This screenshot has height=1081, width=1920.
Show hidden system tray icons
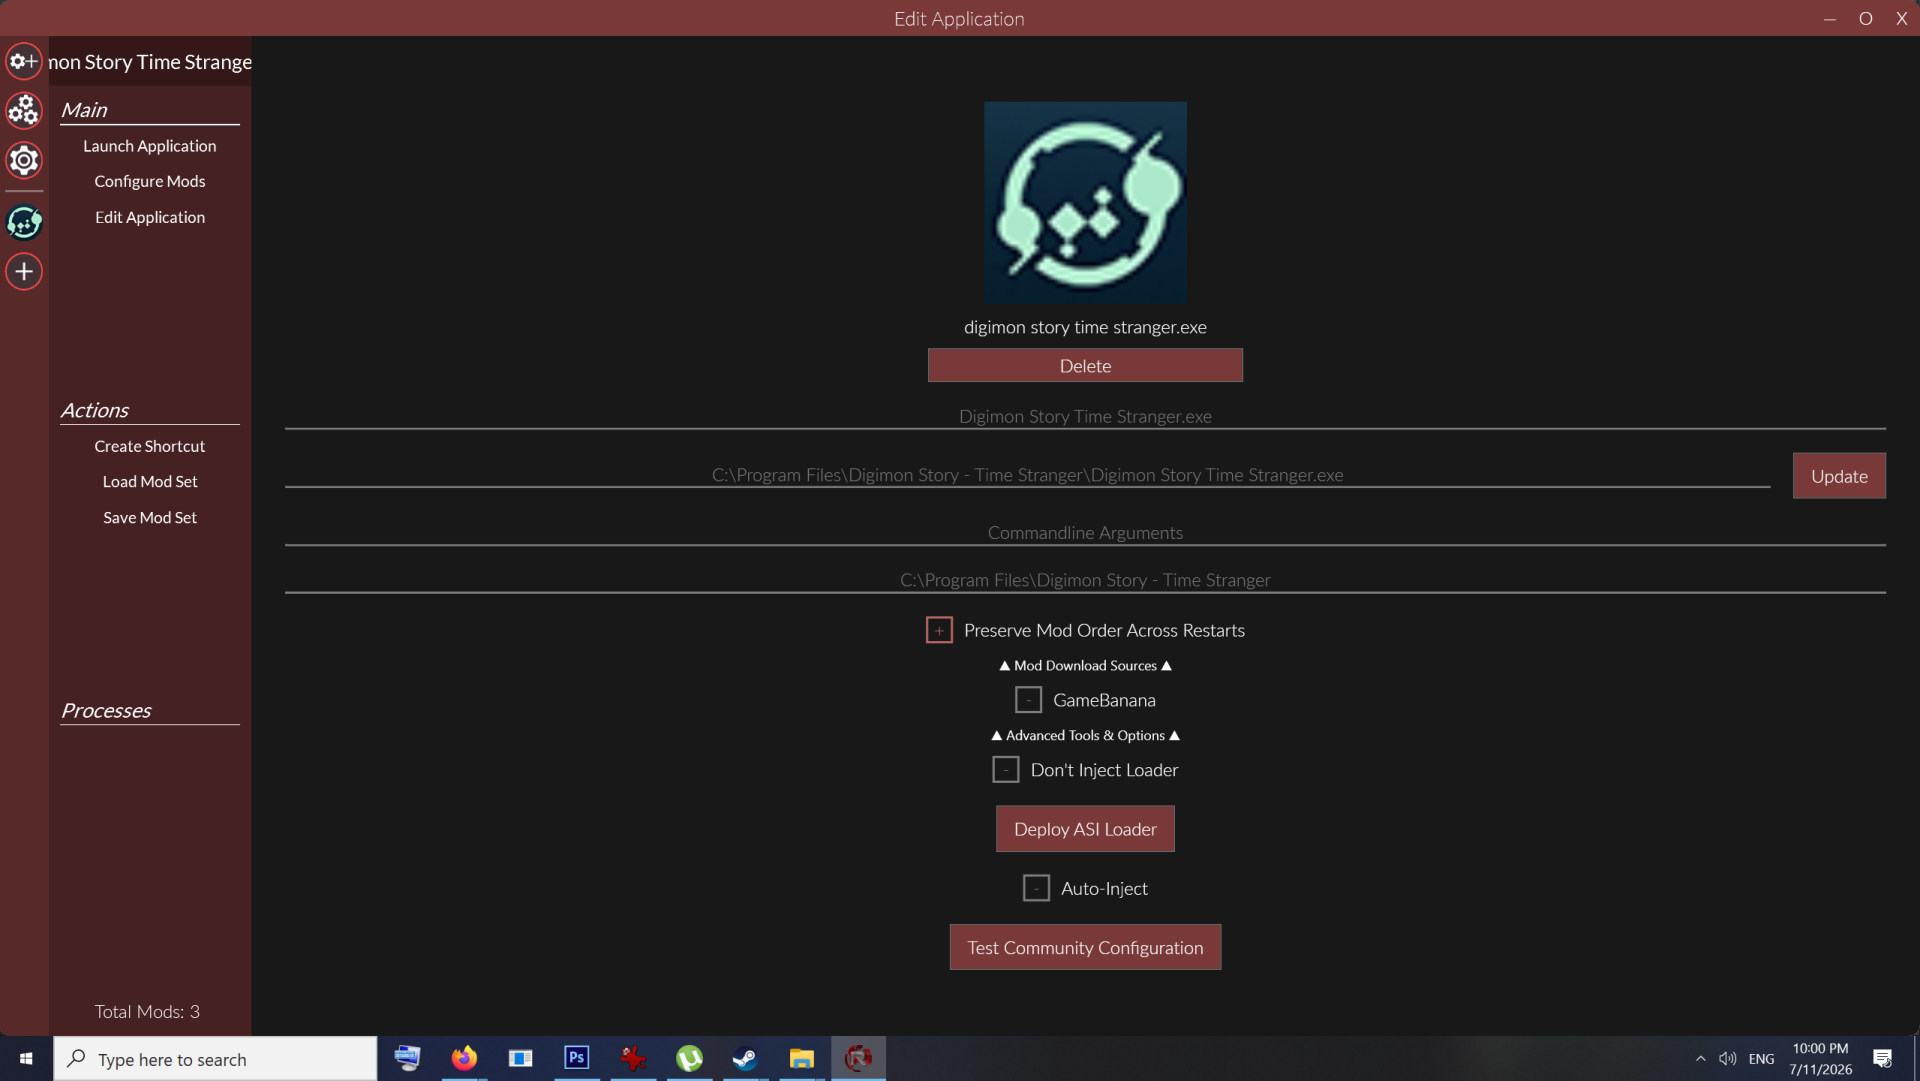tap(1701, 1059)
